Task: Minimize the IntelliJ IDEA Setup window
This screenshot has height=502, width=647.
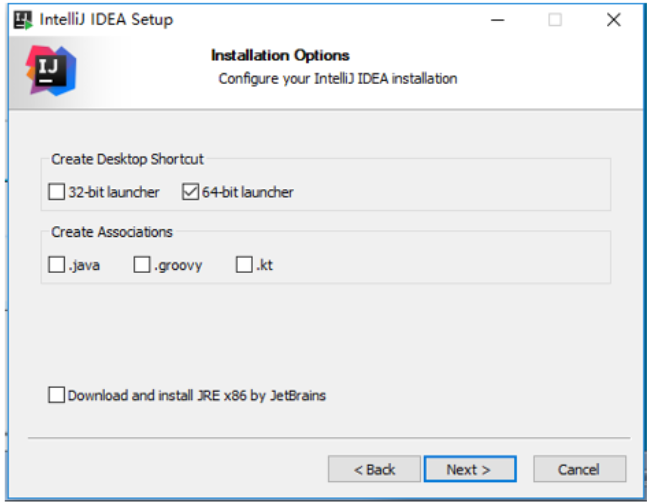Action: [498, 20]
